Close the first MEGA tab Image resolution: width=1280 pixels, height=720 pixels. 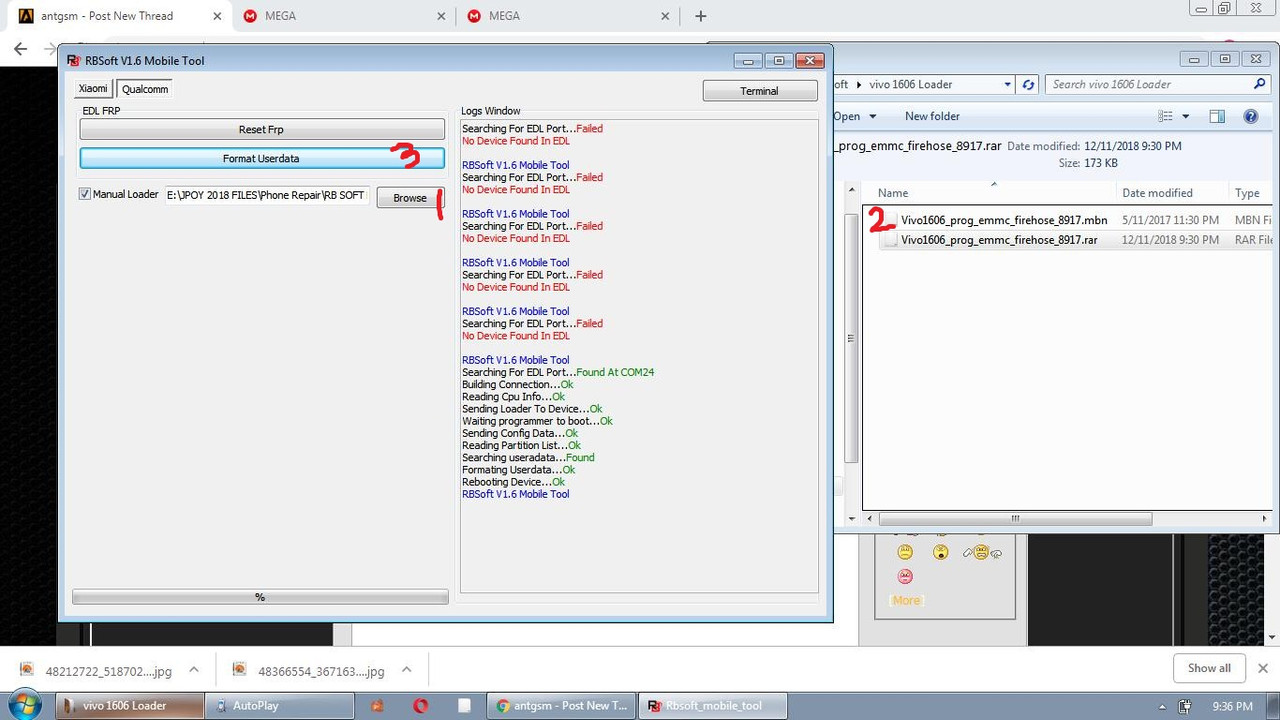point(442,16)
